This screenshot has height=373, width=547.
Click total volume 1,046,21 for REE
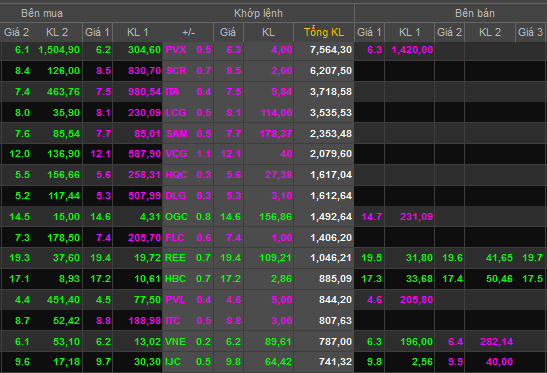point(331,258)
